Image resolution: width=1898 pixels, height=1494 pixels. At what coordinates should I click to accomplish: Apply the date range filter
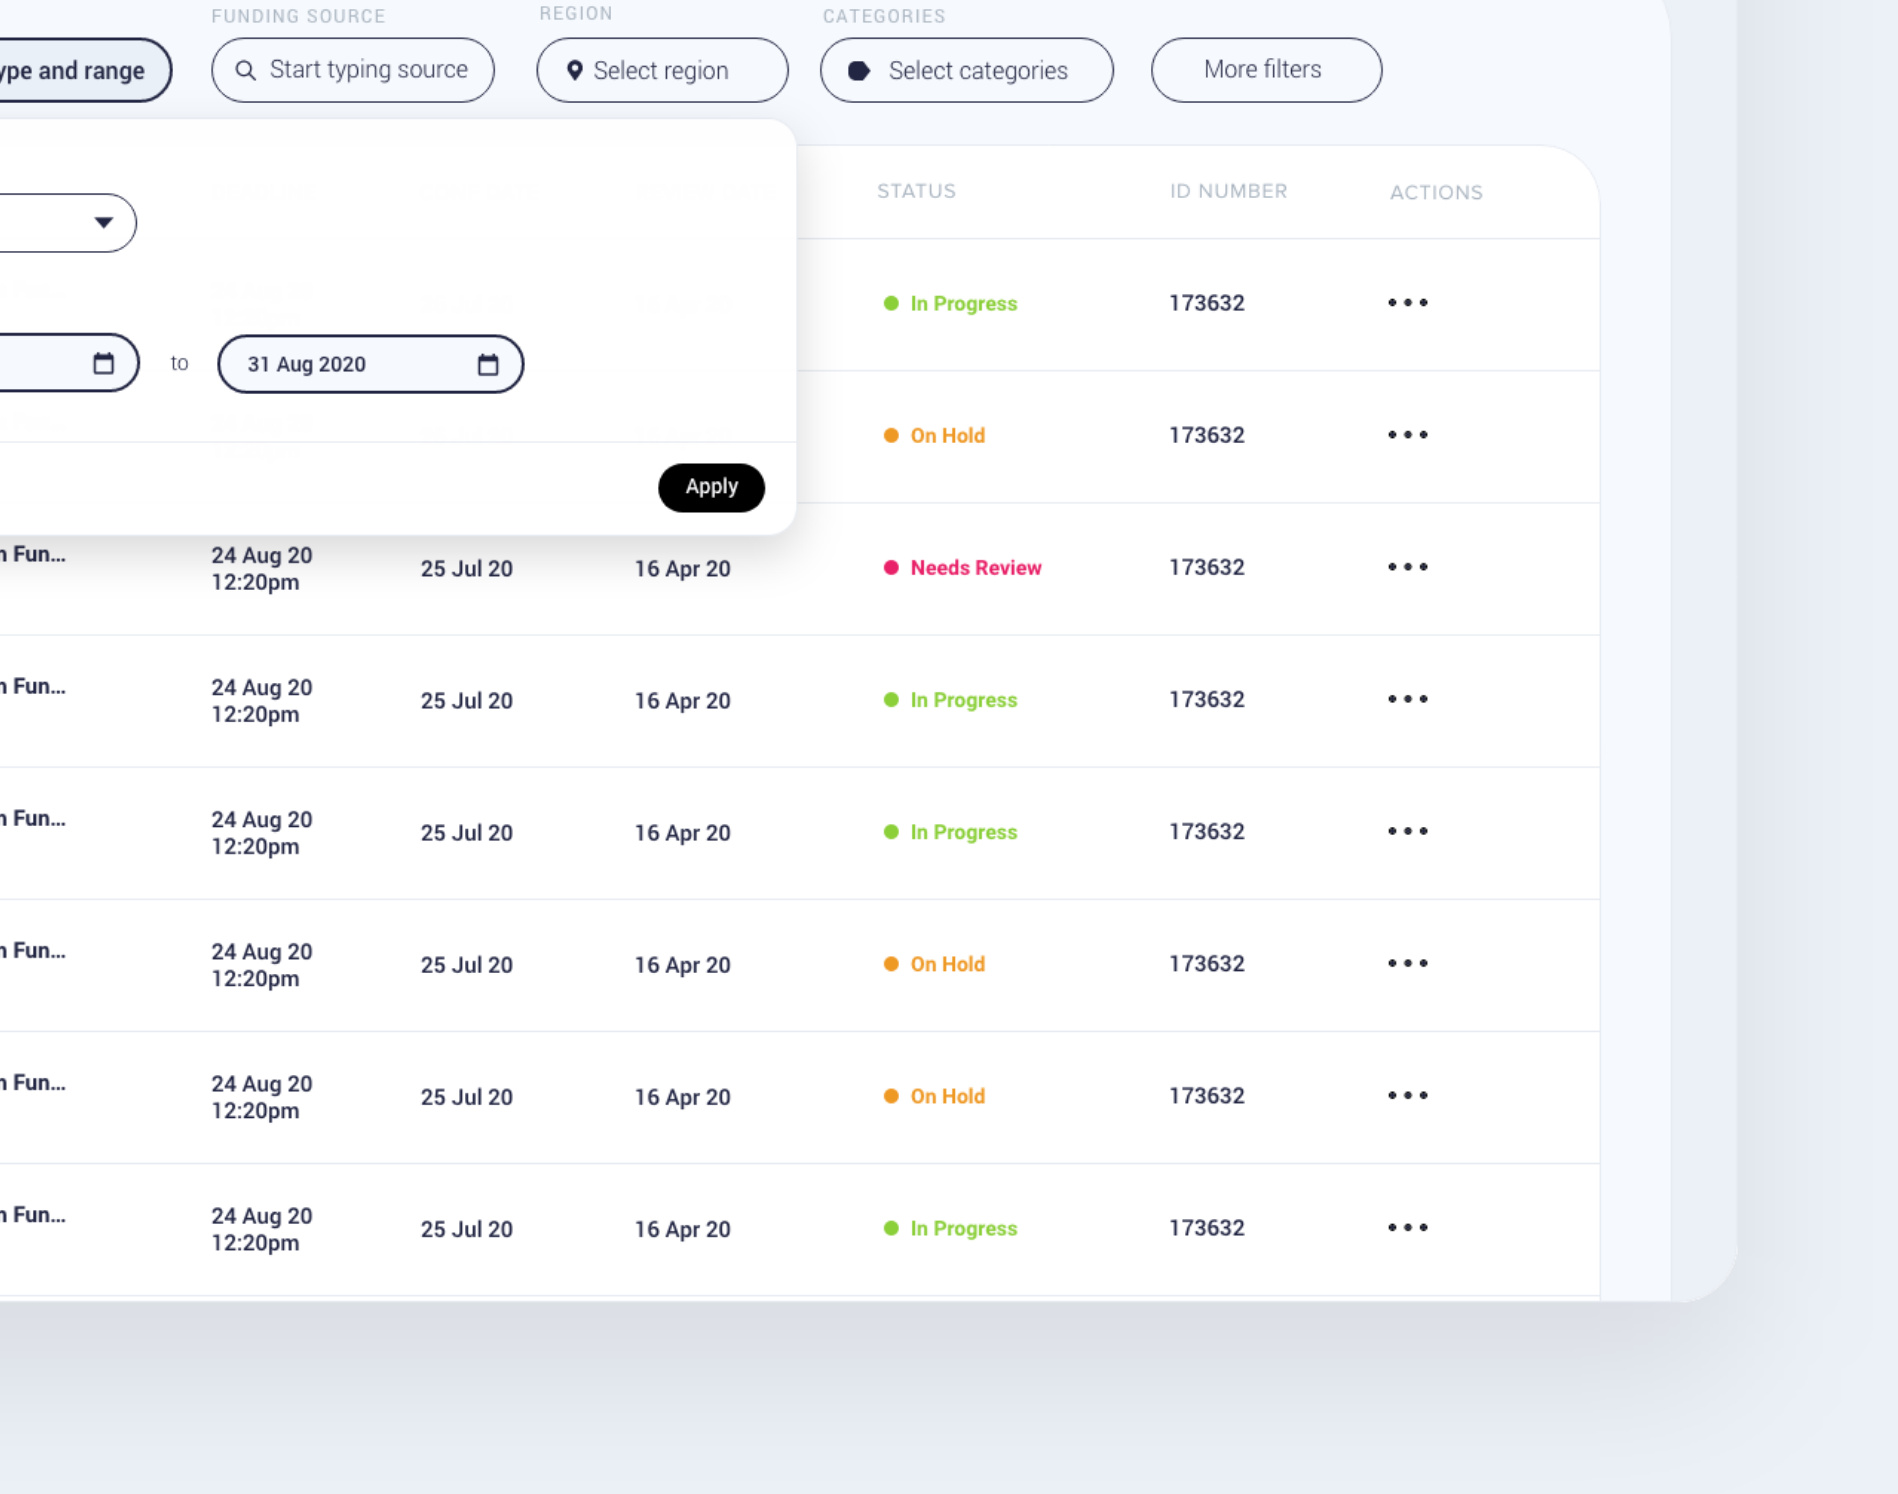pyautogui.click(x=711, y=487)
